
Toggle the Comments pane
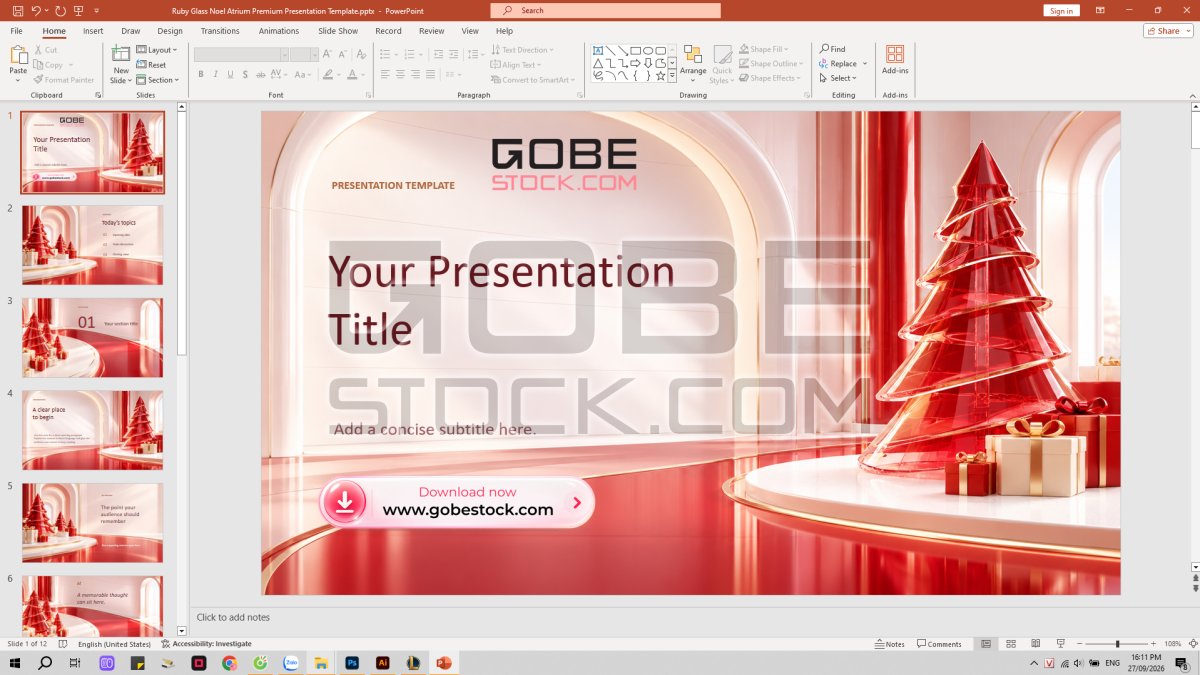939,644
